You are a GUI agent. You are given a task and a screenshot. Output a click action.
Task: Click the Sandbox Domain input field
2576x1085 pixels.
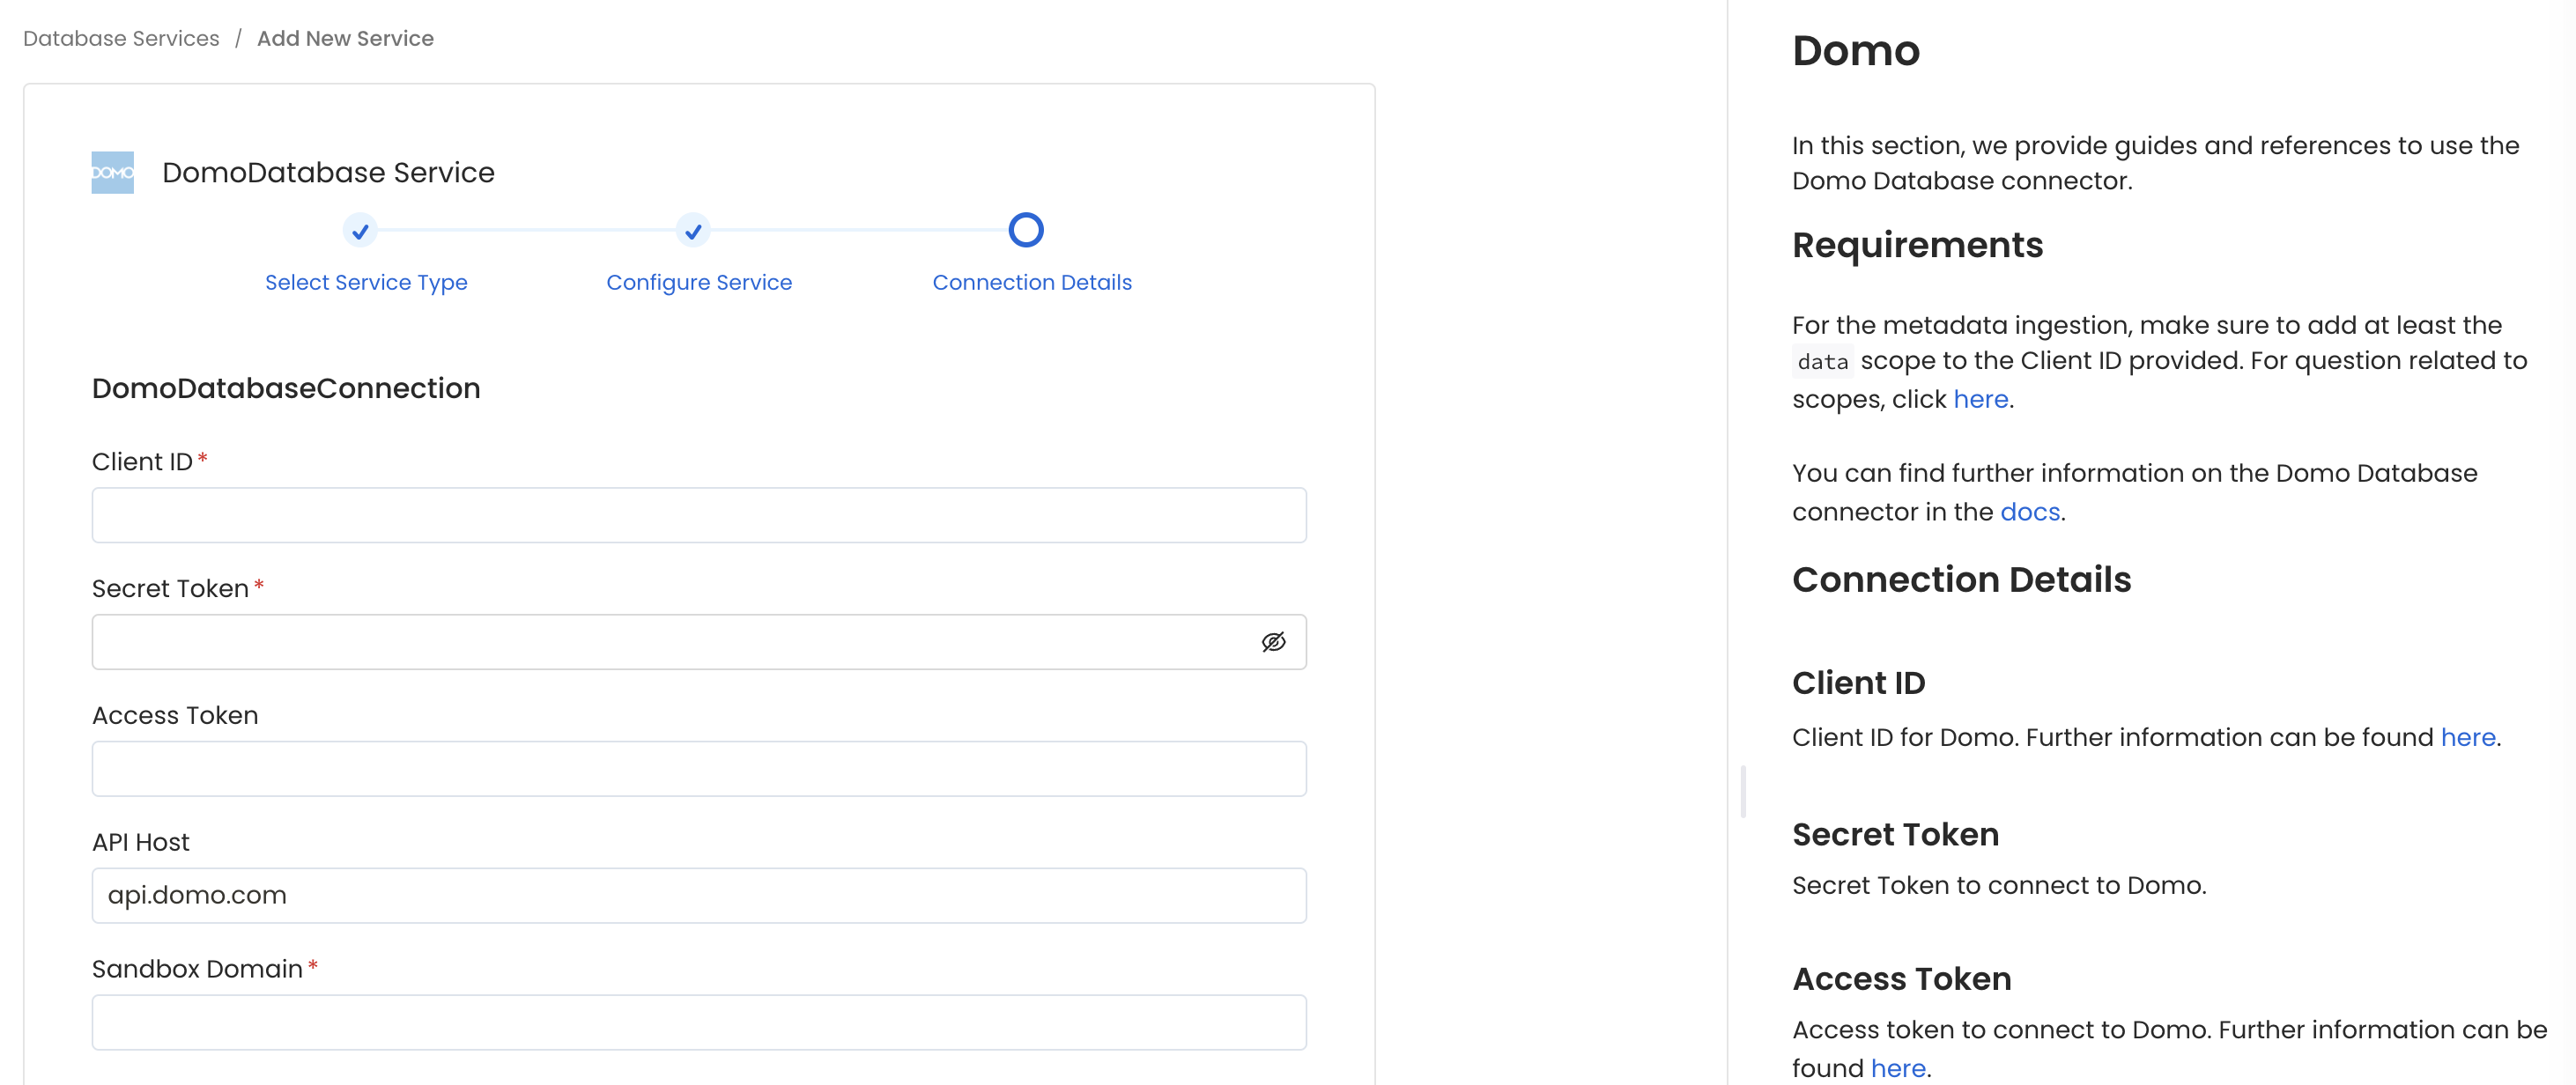point(698,1022)
